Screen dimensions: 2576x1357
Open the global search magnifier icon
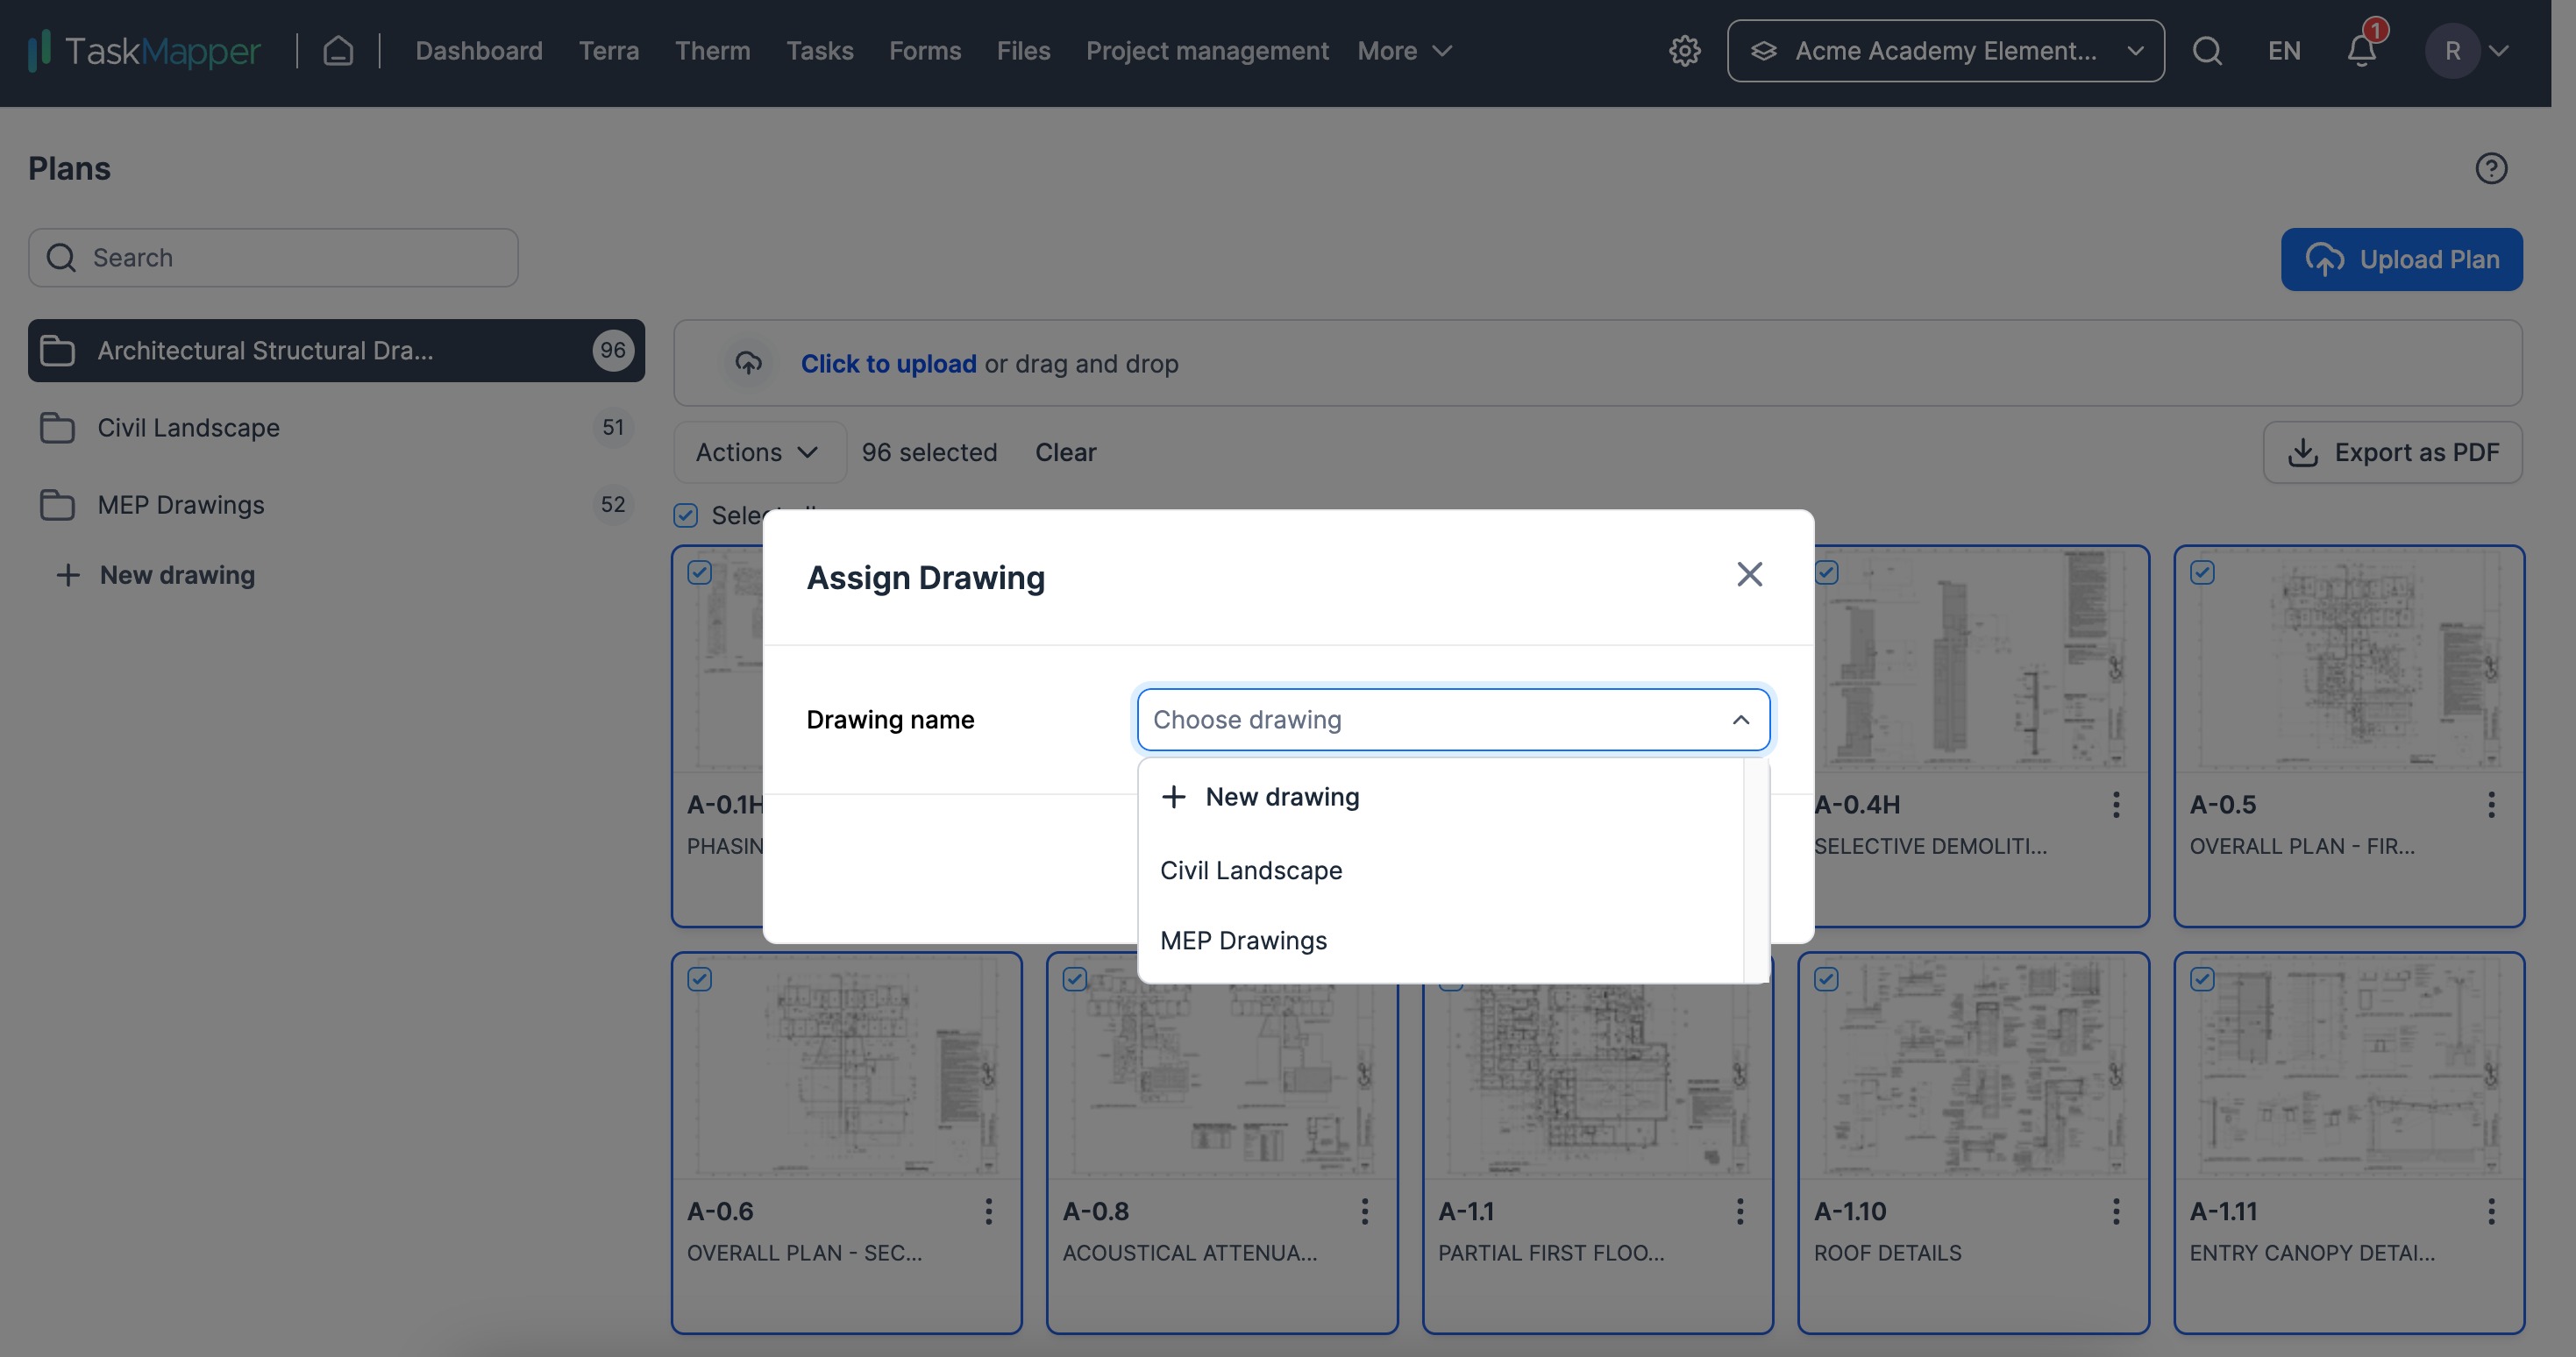click(x=2207, y=51)
